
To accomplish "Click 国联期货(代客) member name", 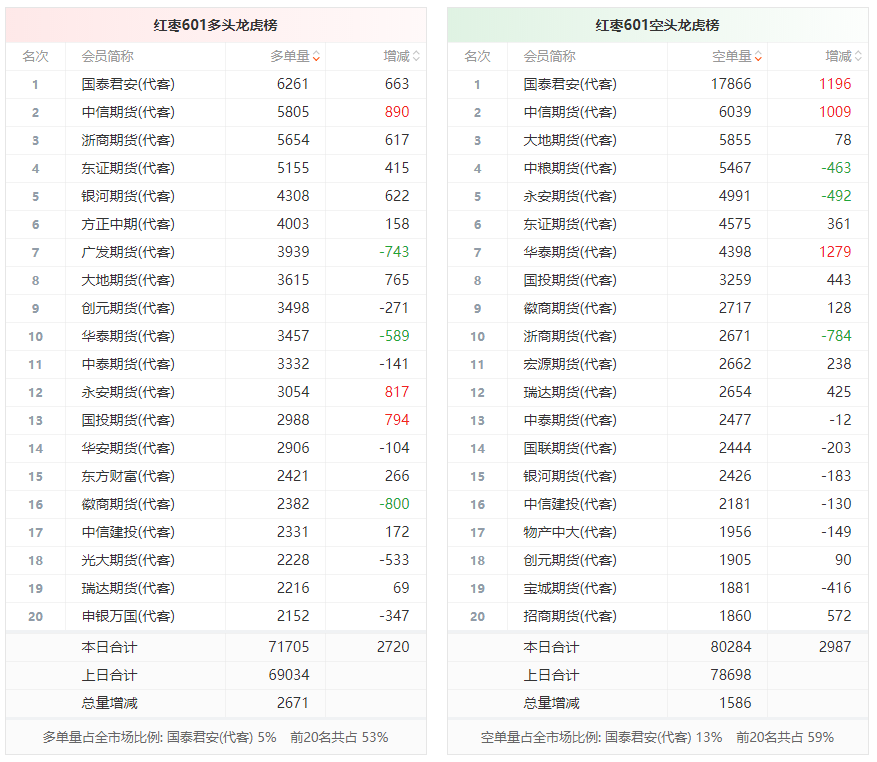I will 570,448.
